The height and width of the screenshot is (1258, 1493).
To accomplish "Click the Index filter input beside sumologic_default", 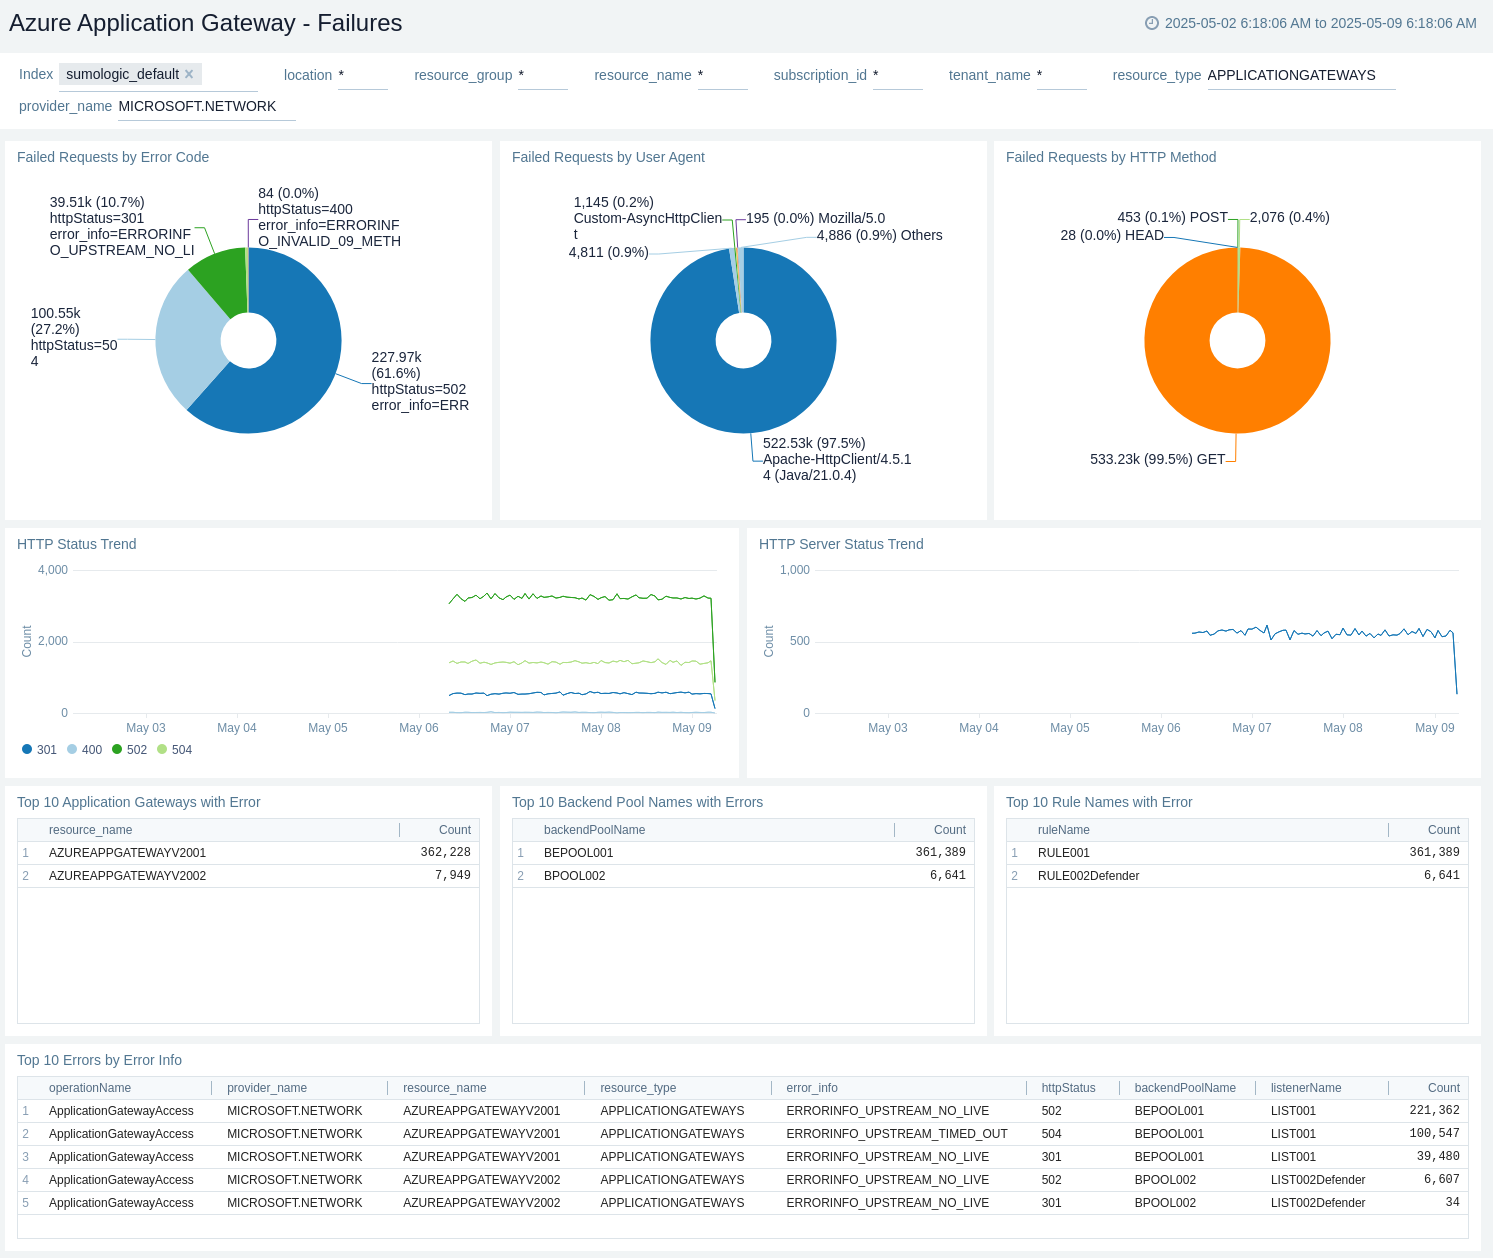I will point(231,75).
